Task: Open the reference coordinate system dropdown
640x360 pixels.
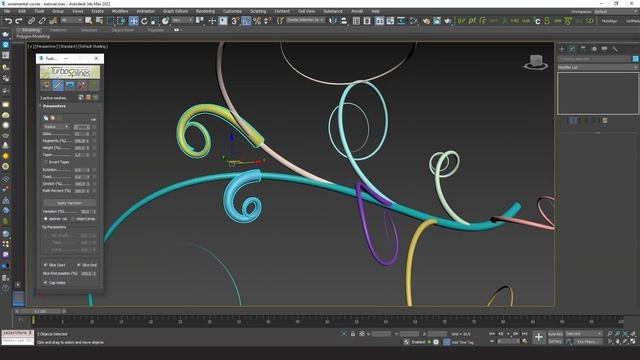Action: pos(182,20)
